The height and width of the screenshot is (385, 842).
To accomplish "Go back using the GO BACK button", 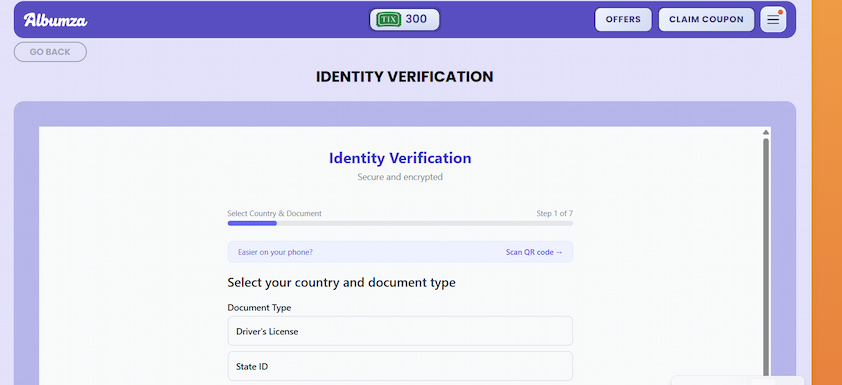I will pos(50,52).
